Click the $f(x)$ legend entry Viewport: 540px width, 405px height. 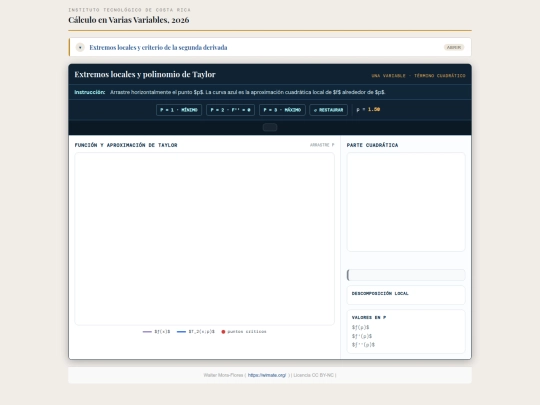coord(156,332)
